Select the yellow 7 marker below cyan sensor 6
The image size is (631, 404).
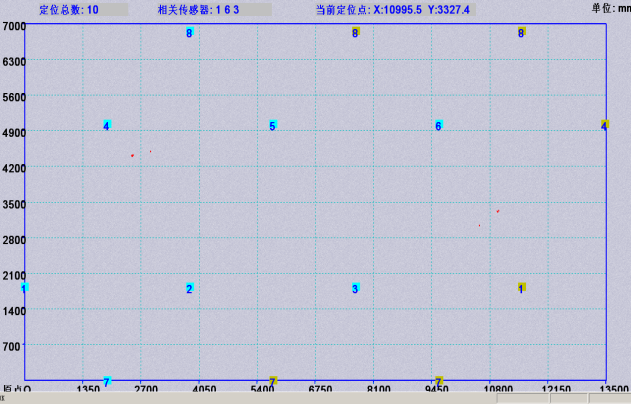click(x=439, y=382)
